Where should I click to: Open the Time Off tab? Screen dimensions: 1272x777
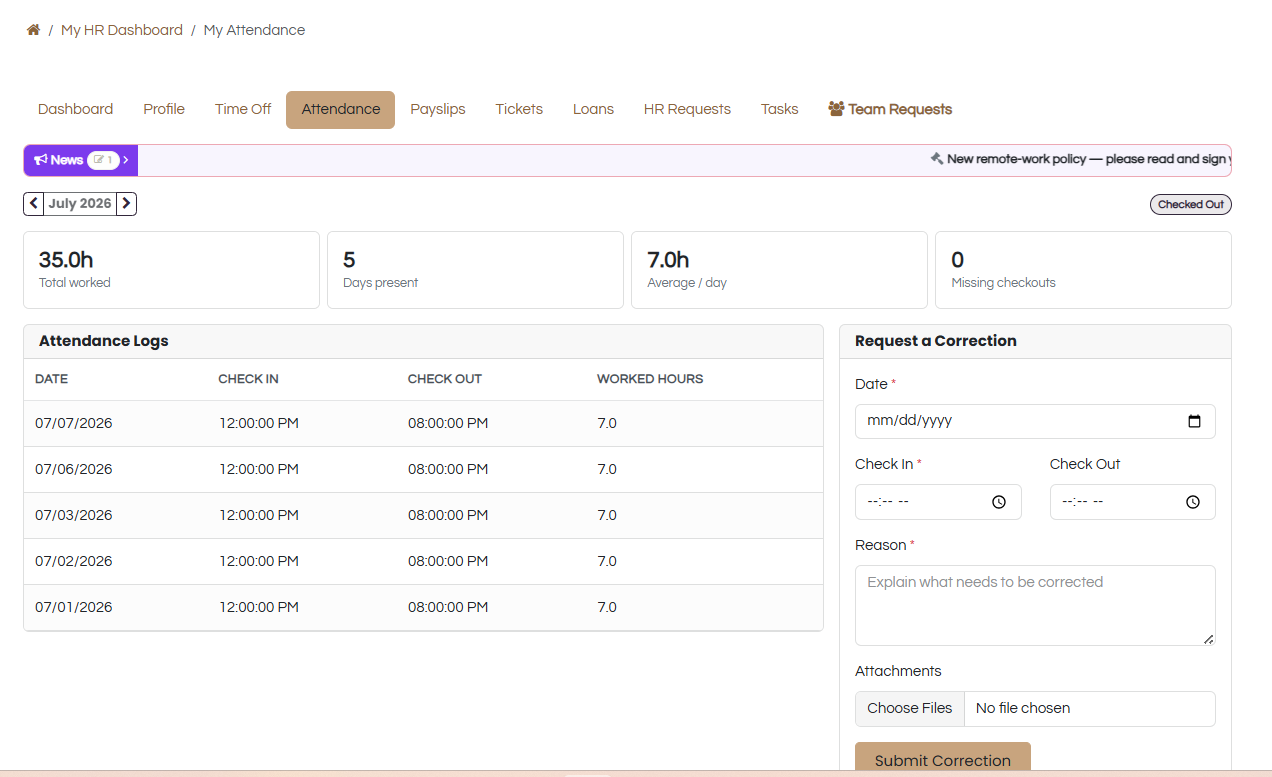(x=243, y=110)
